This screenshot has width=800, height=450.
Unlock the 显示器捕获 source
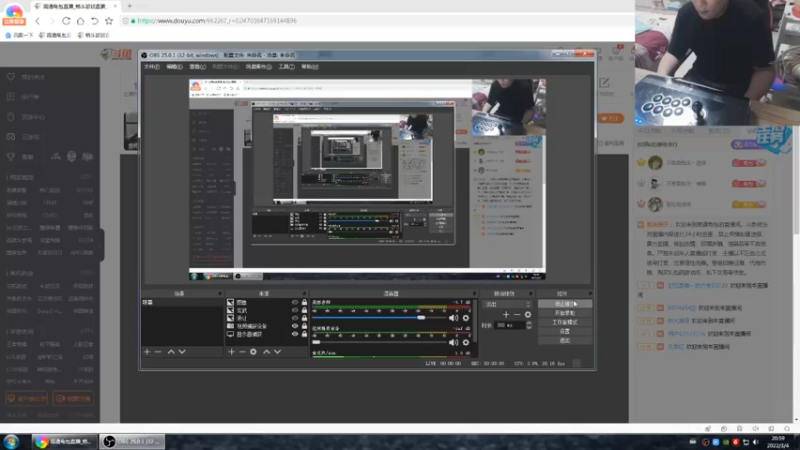pos(305,334)
